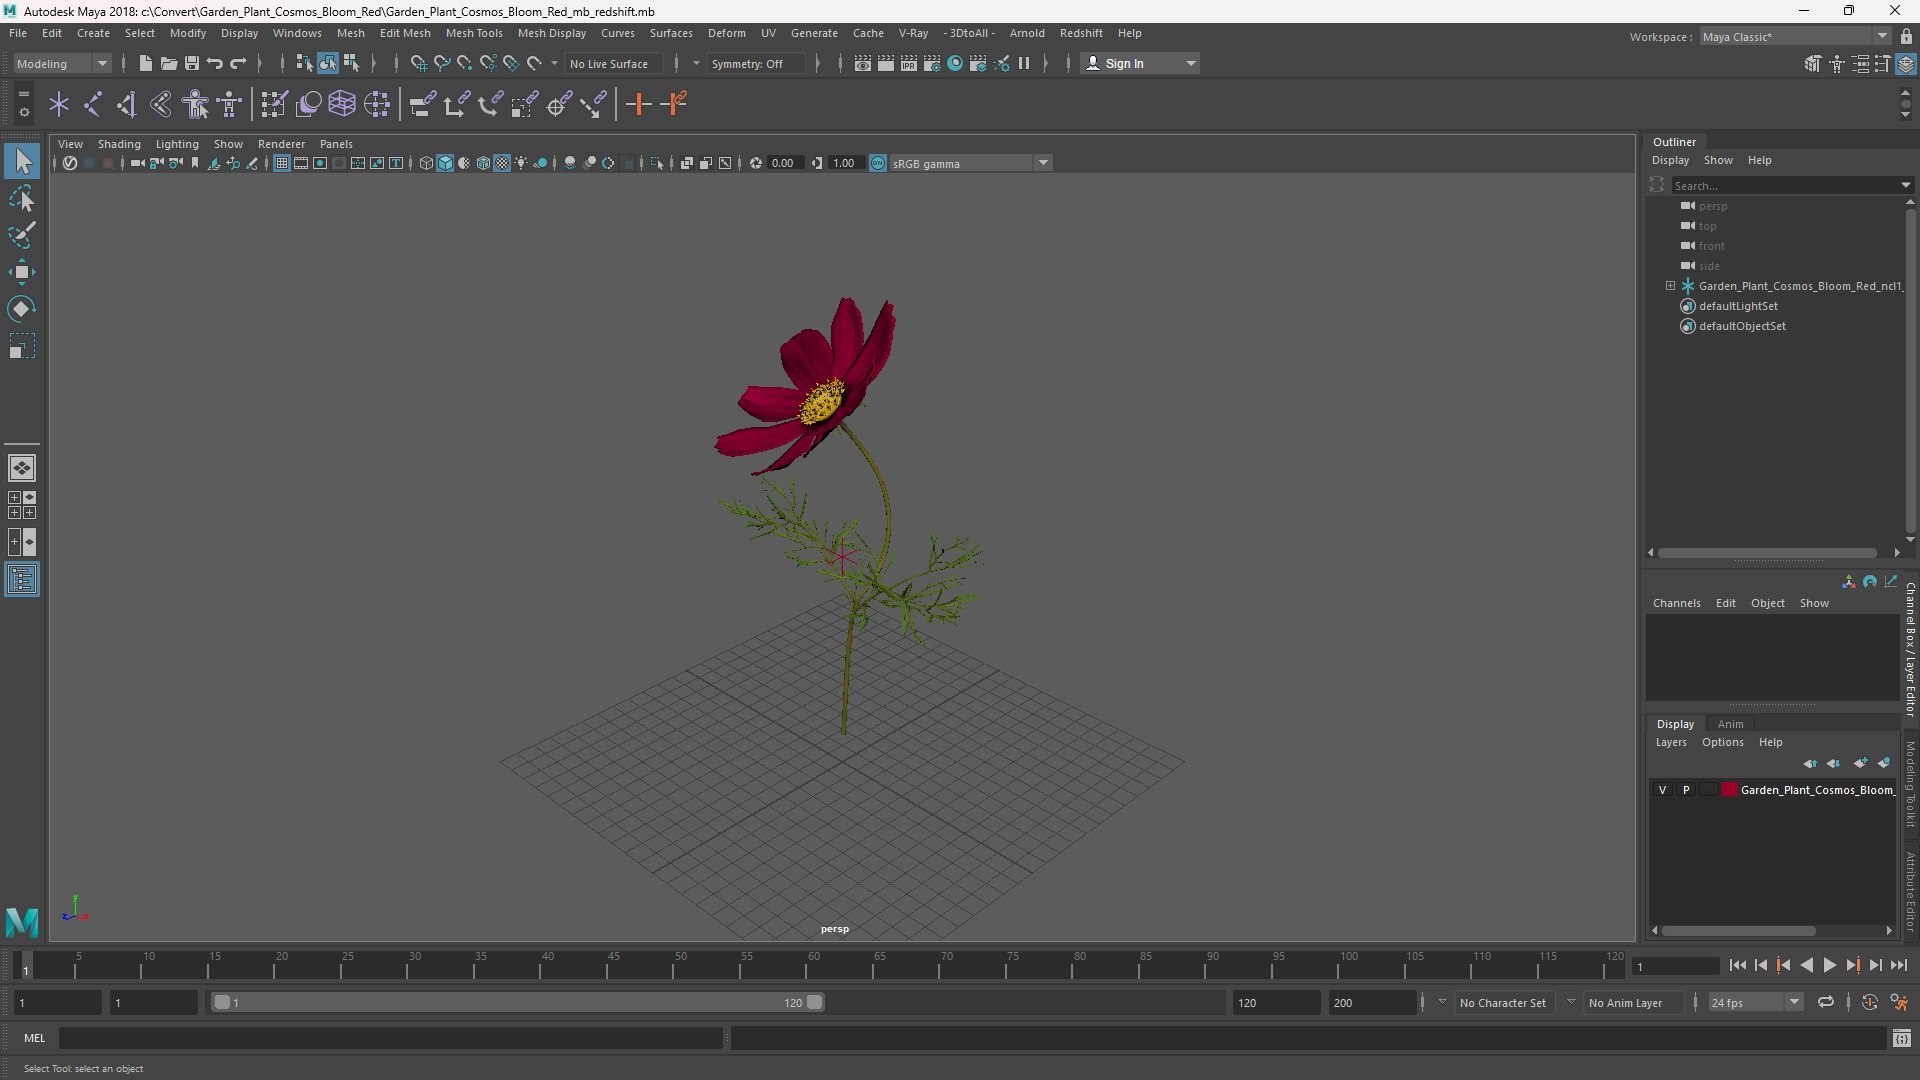Screen dimensions: 1920x1080
Task: Open the Redshift menu
Action: tap(1081, 33)
